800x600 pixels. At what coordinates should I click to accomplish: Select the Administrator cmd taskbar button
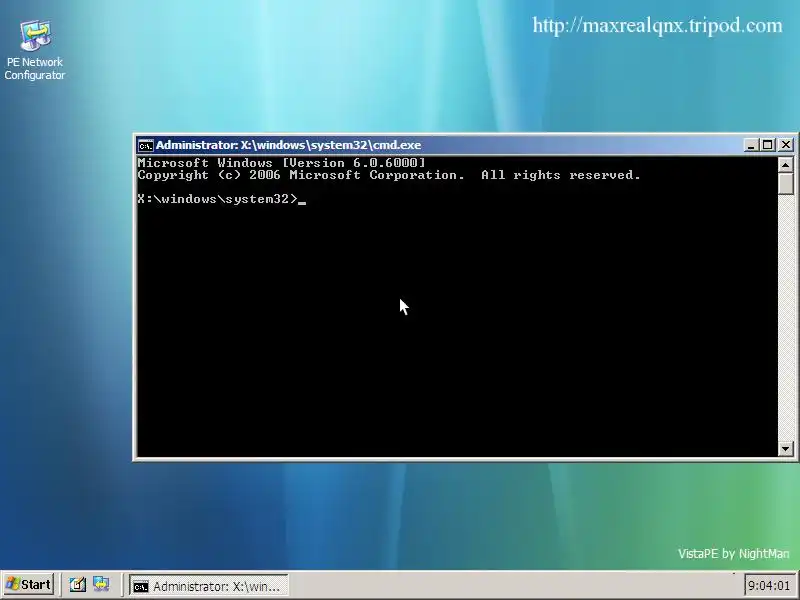[208, 586]
